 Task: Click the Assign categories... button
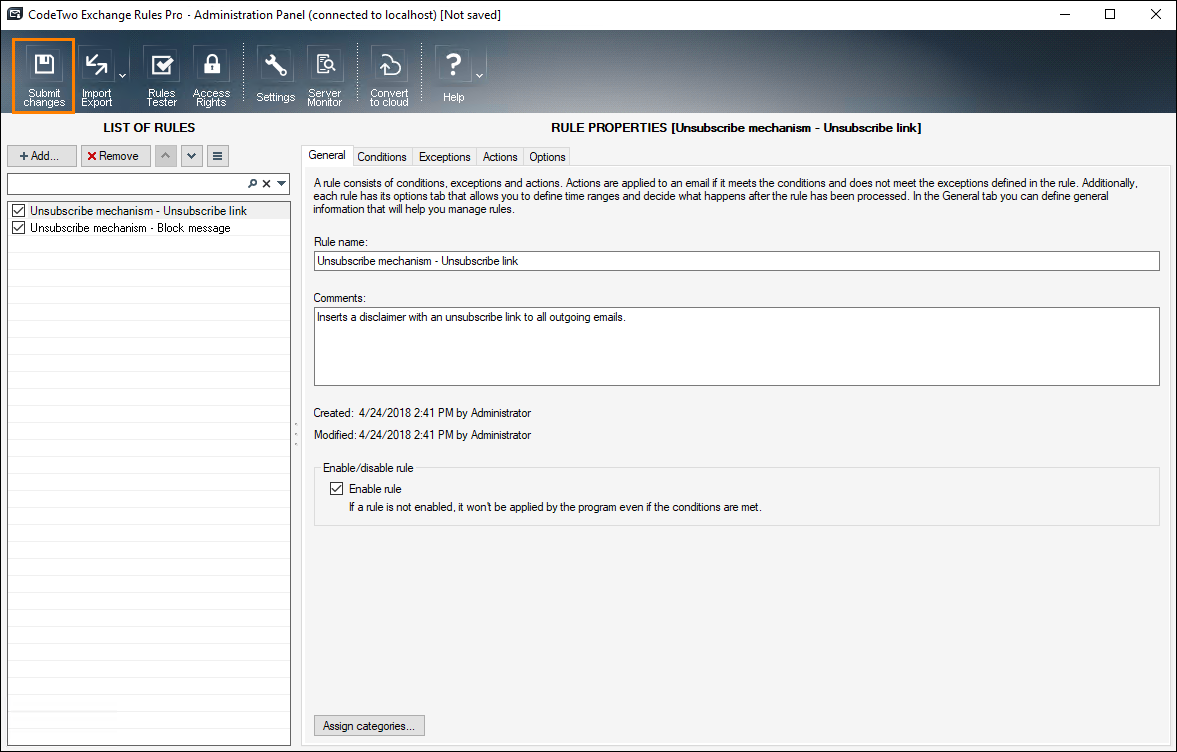(x=369, y=726)
